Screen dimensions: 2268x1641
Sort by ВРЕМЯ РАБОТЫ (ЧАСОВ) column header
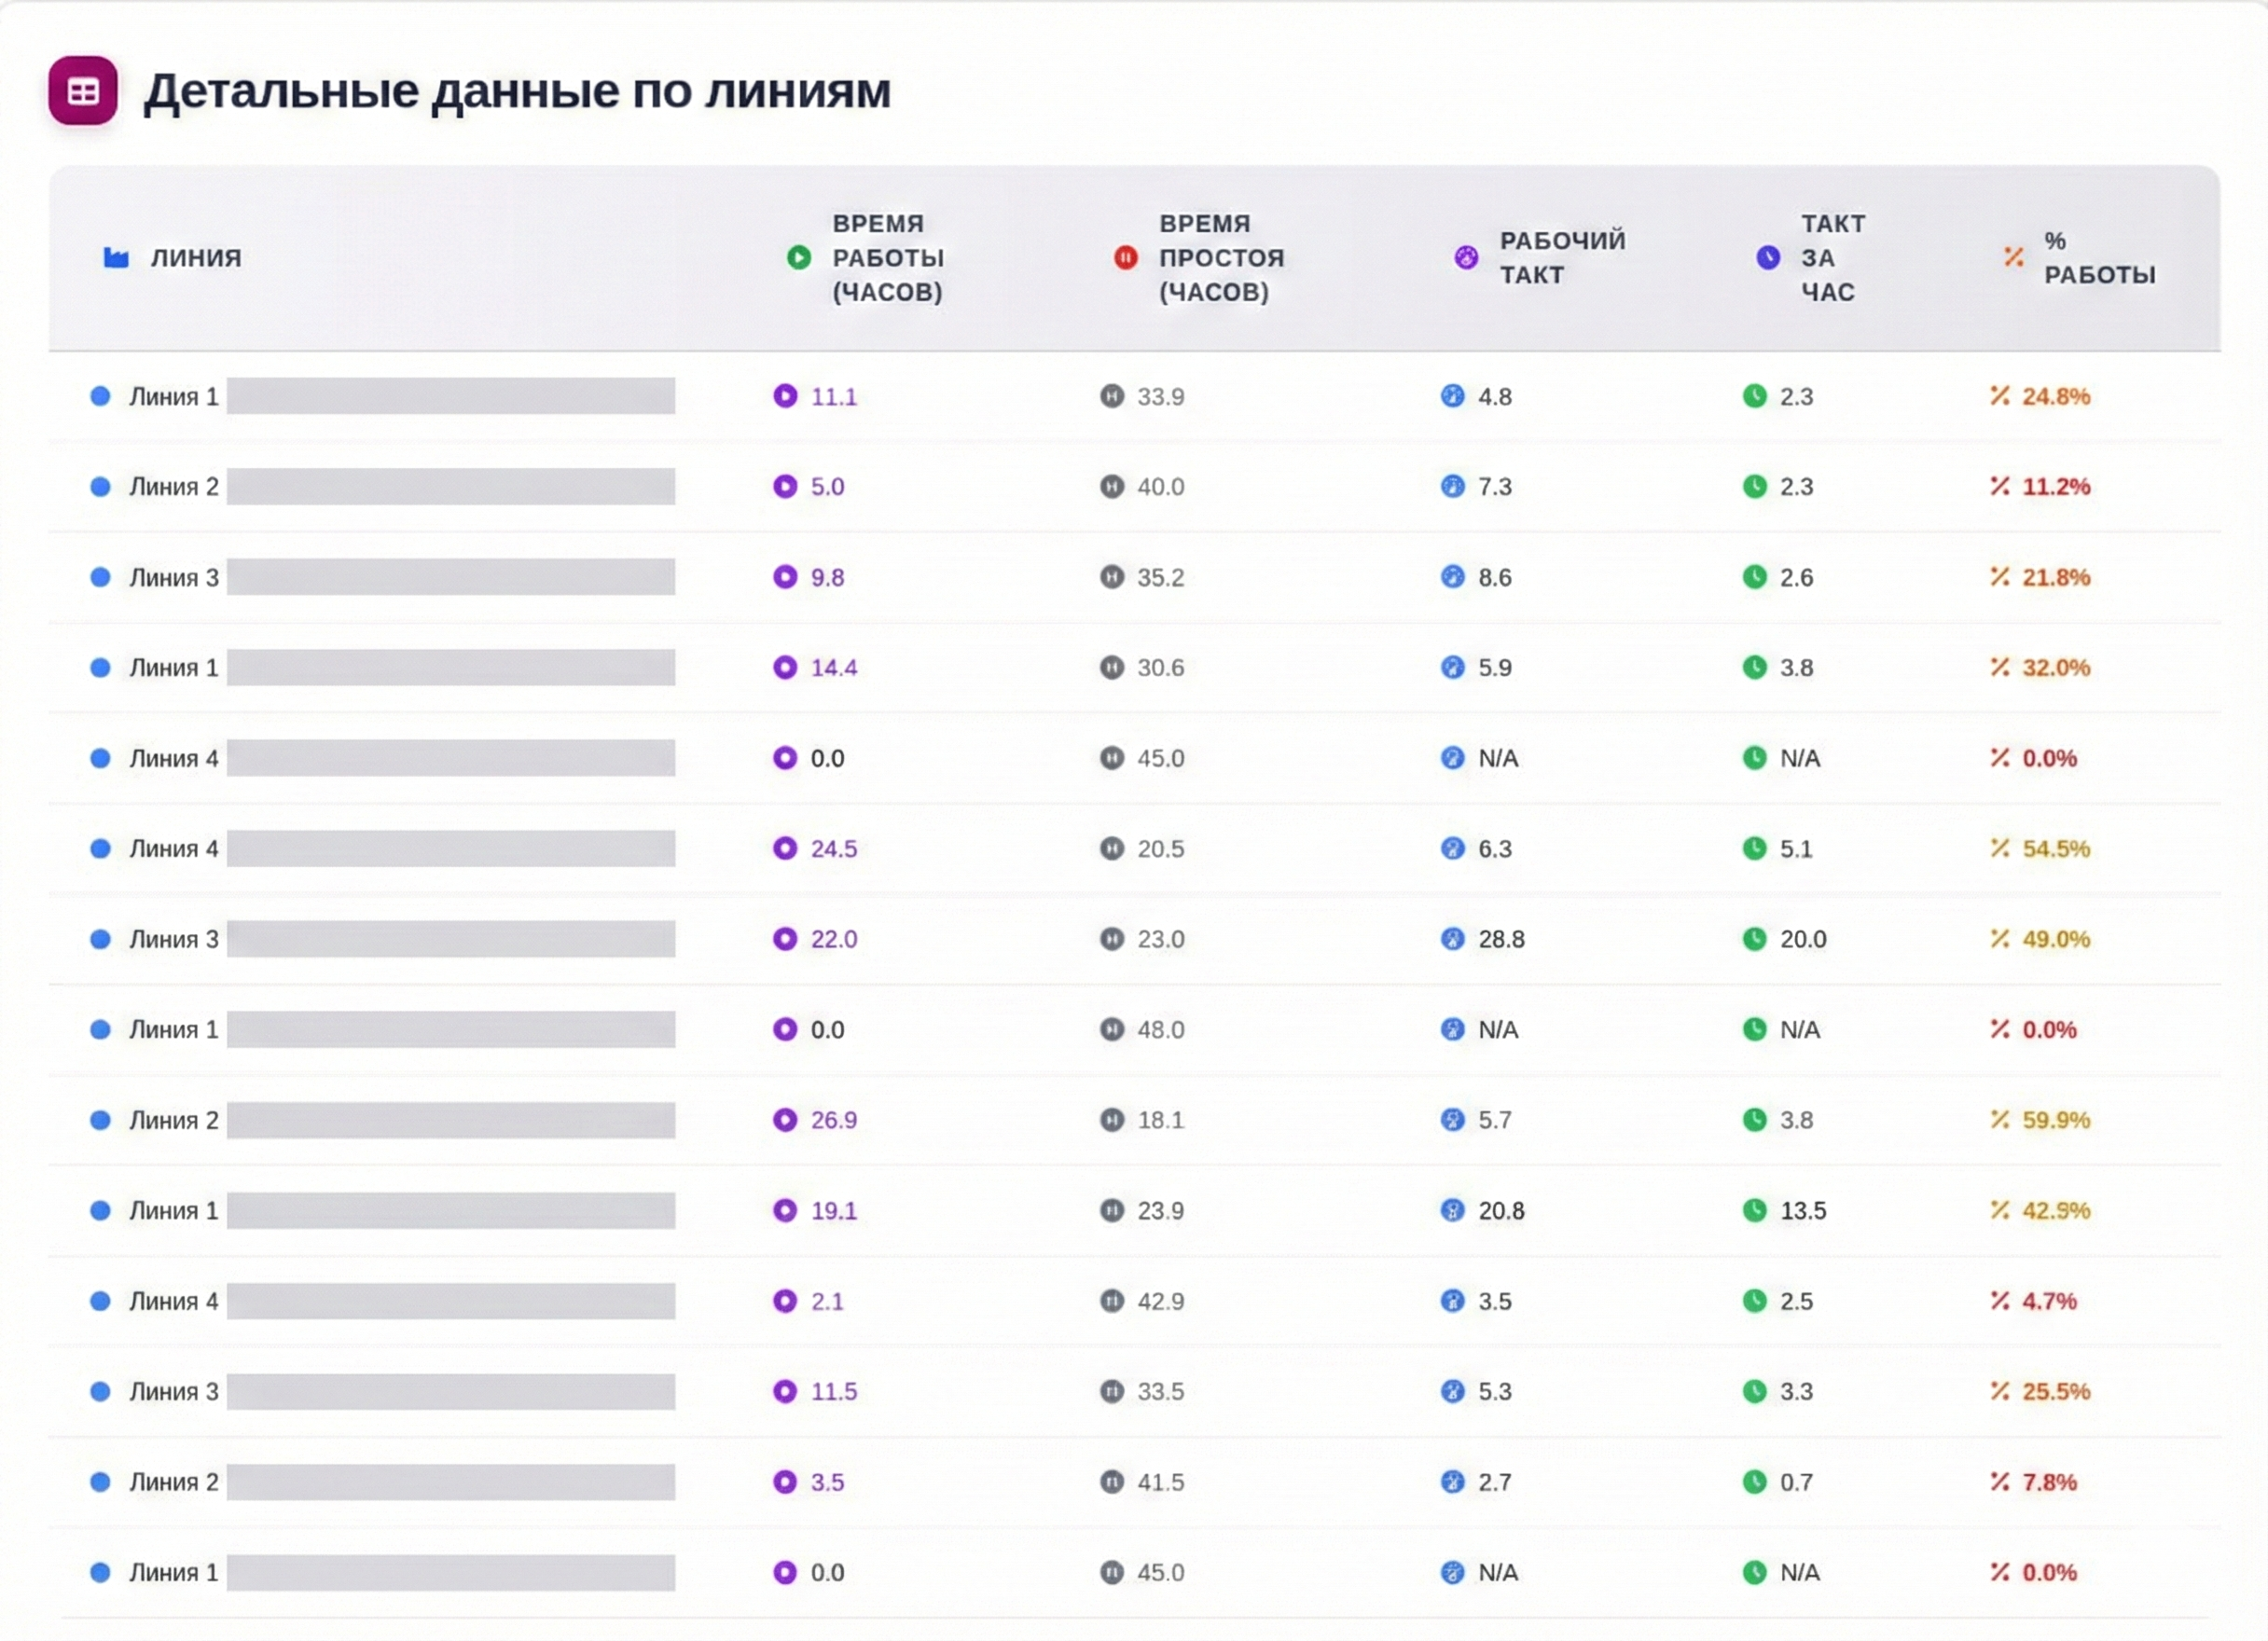887,258
